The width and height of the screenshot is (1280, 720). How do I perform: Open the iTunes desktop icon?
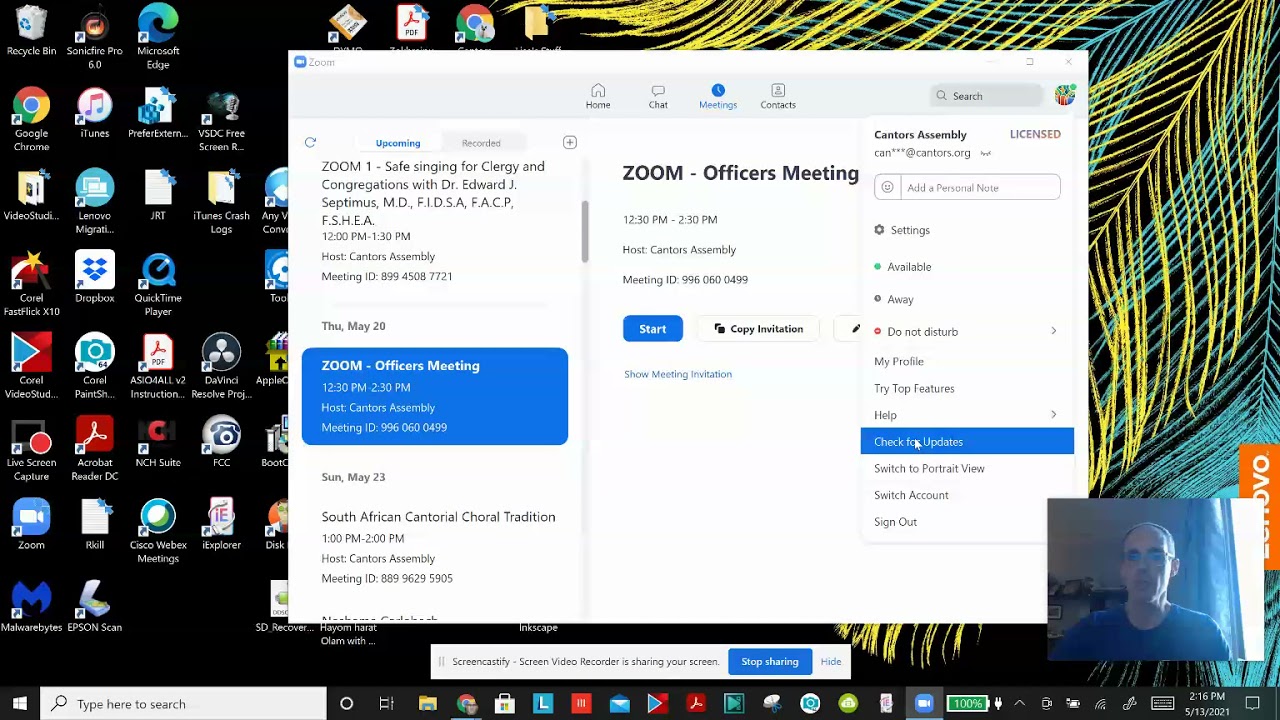(94, 113)
